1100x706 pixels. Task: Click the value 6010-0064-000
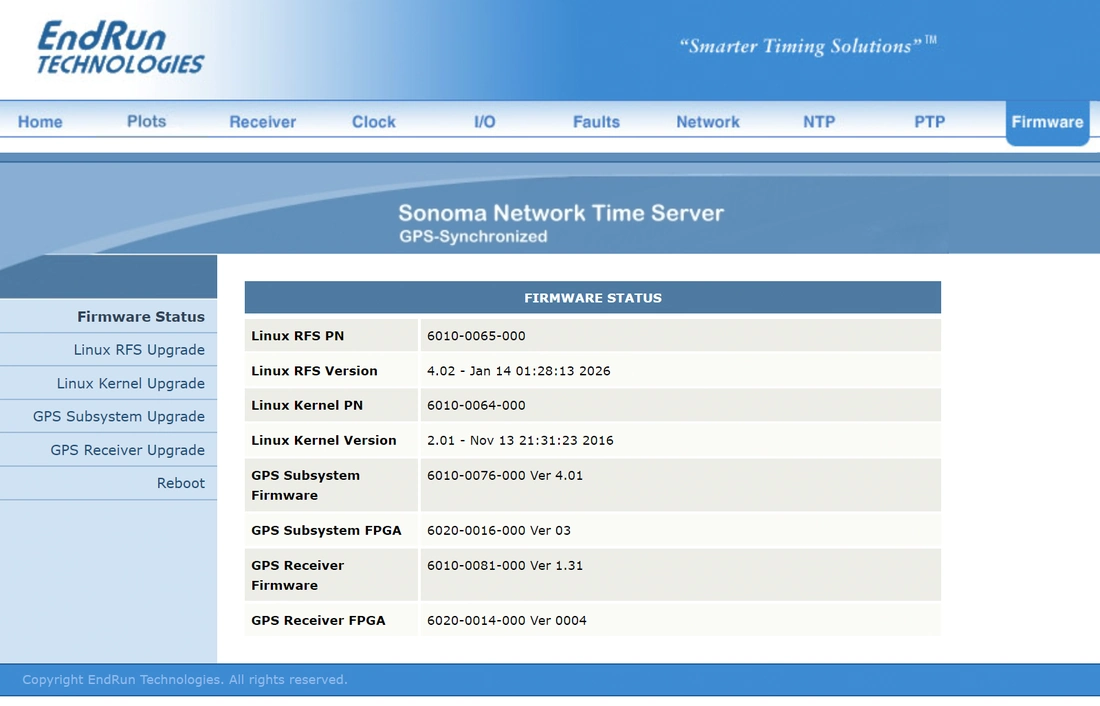(476, 405)
